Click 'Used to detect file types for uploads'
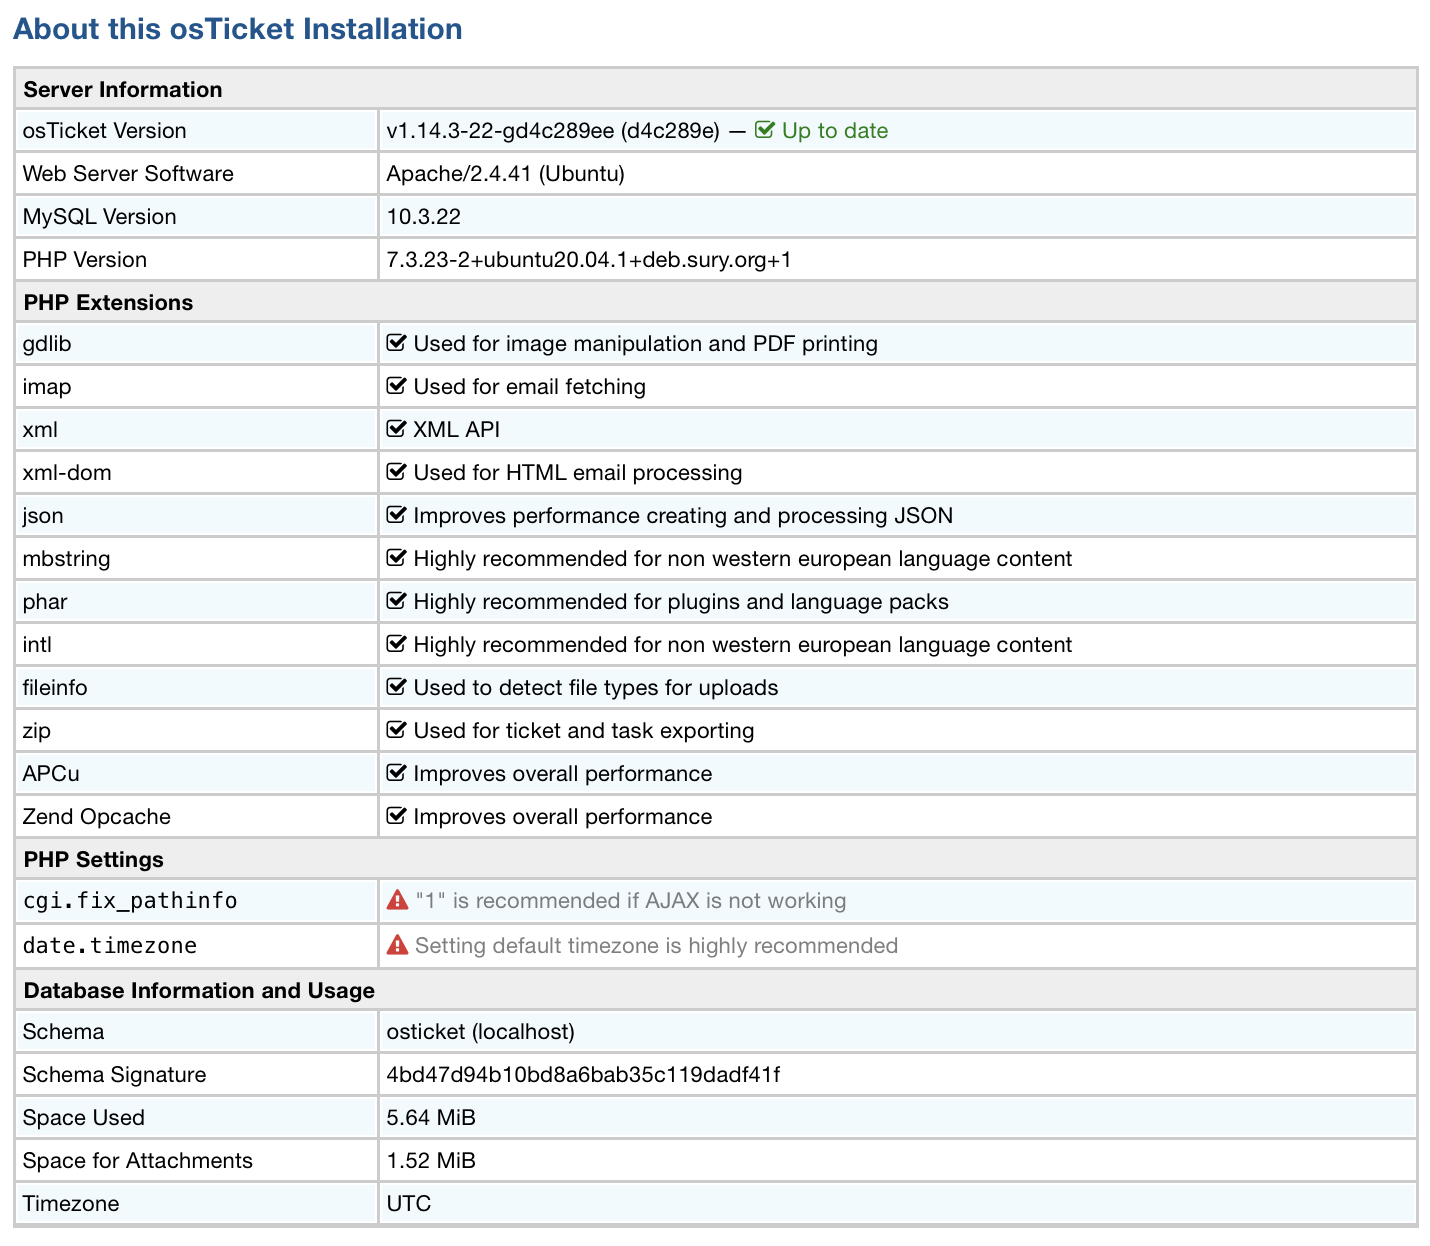 click(x=596, y=688)
